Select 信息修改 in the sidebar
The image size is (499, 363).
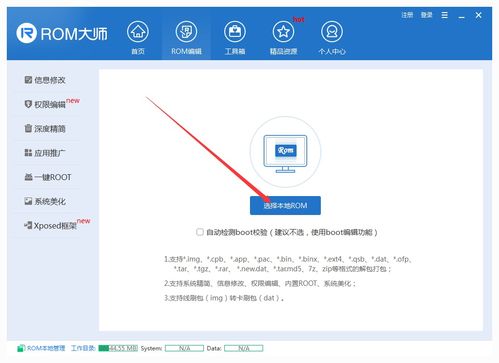pos(45,80)
